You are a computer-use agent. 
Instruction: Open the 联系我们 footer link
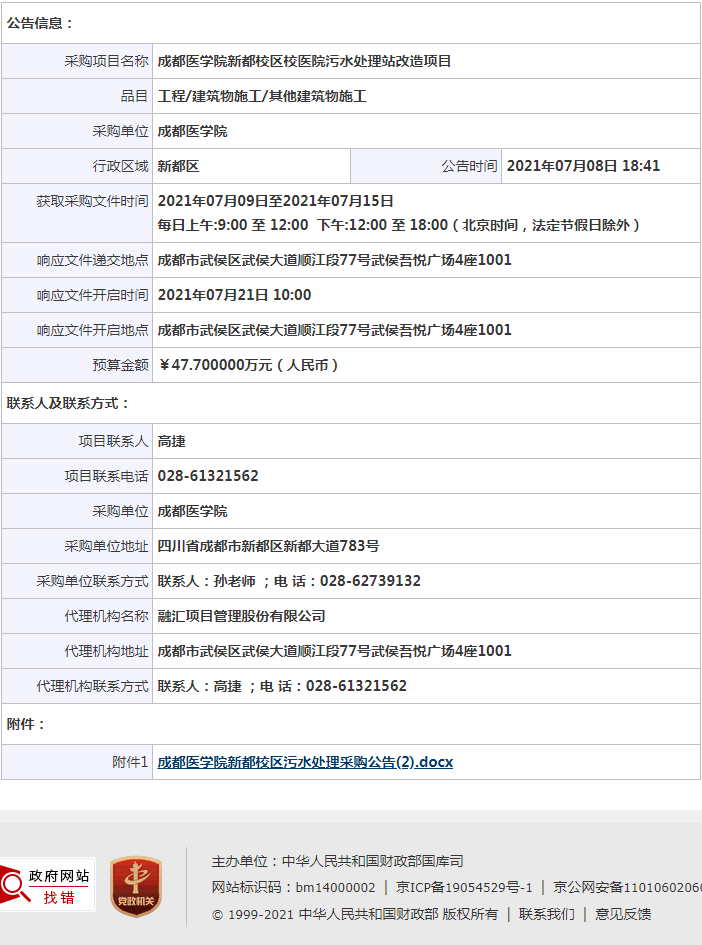(x=546, y=914)
